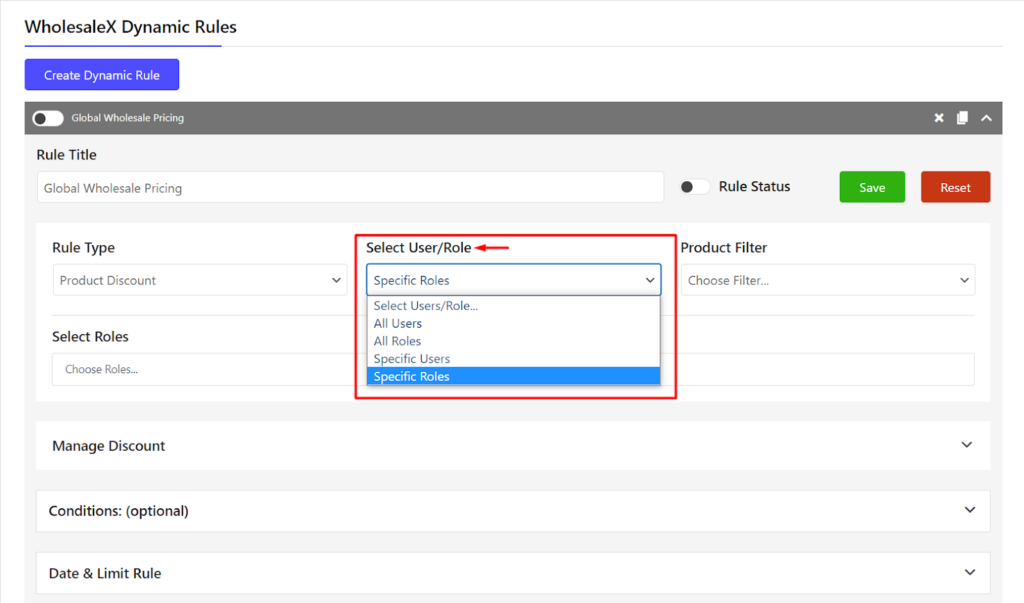The image size is (1024, 603).
Task: Enable the Rule Status toggle
Action: (x=694, y=187)
